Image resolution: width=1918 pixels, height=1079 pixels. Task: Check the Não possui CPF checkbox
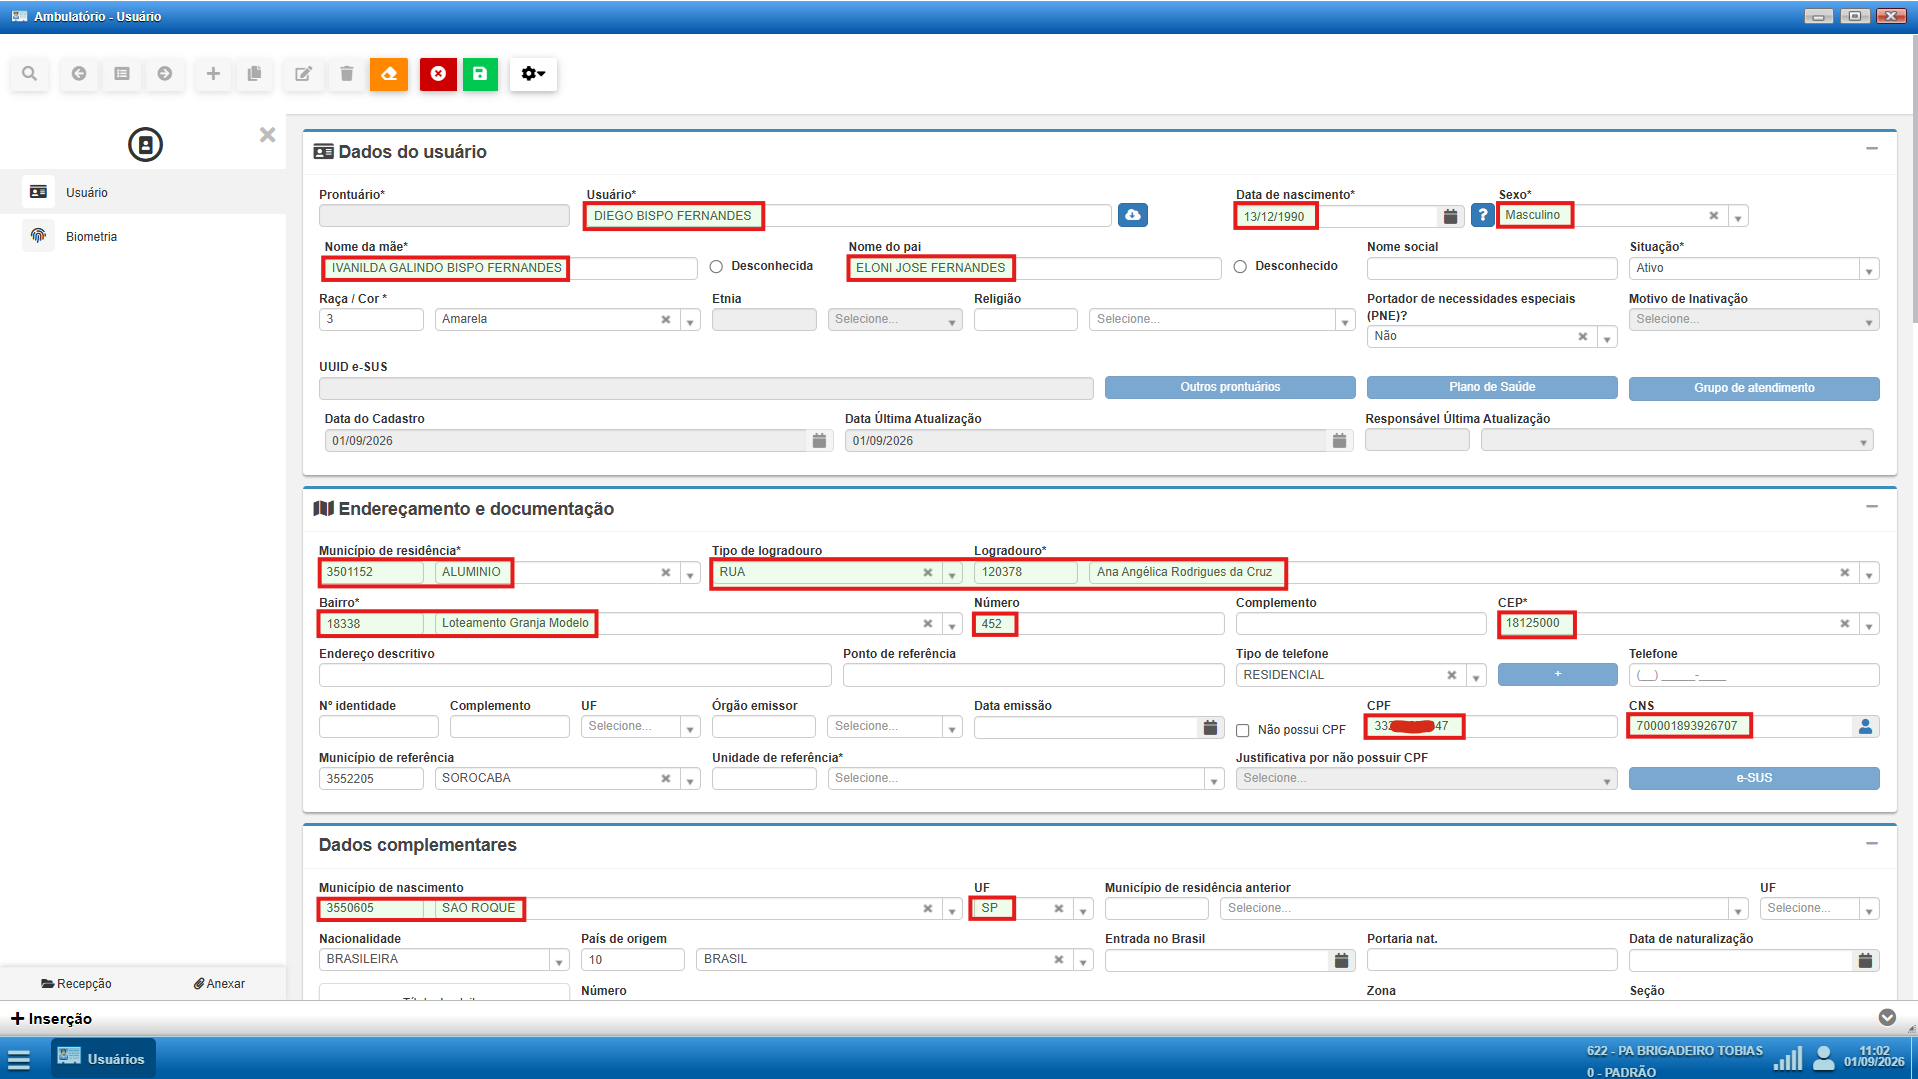[1243, 731]
